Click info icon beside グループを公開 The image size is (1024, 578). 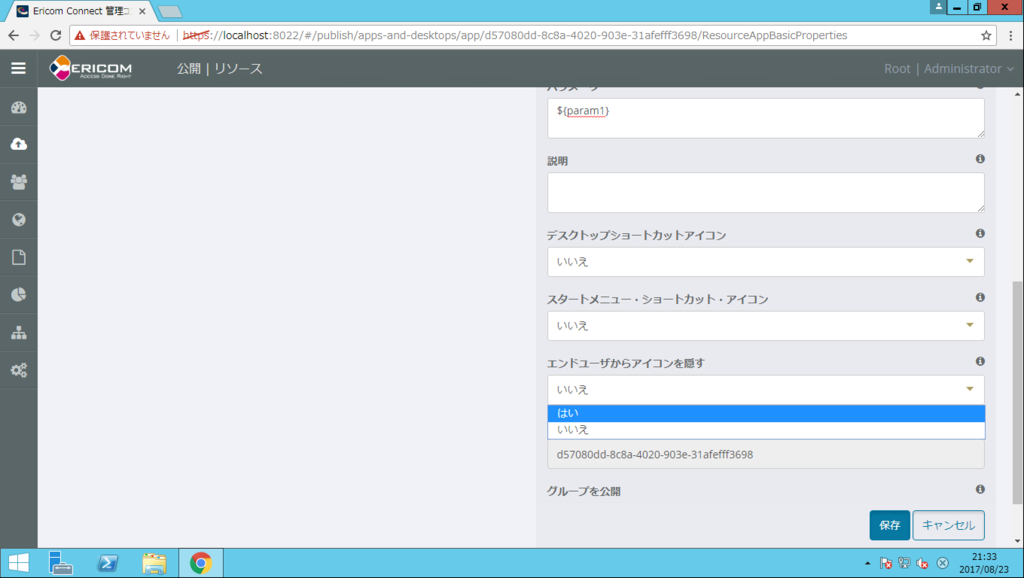click(x=980, y=489)
